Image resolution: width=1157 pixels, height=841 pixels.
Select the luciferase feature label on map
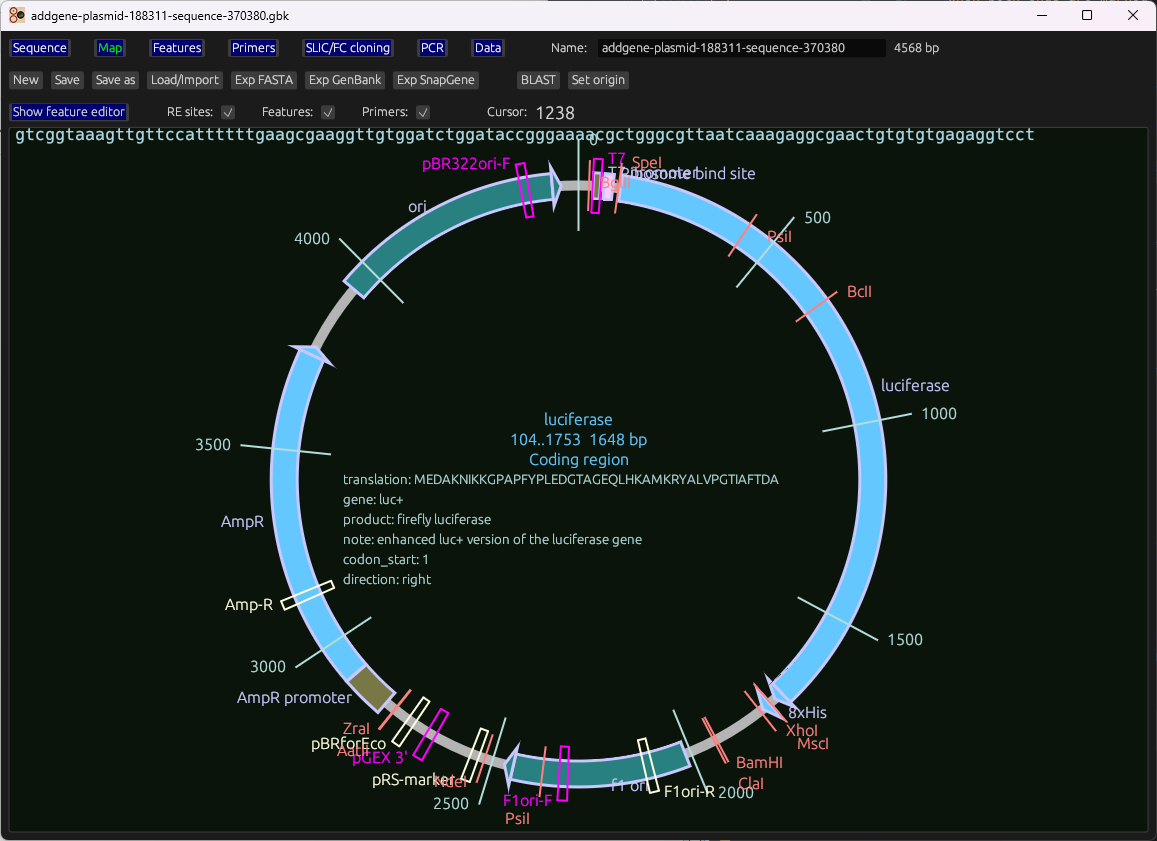tap(914, 385)
